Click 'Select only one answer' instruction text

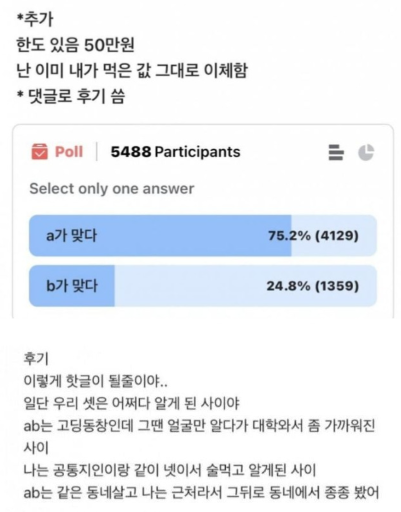coord(112,189)
